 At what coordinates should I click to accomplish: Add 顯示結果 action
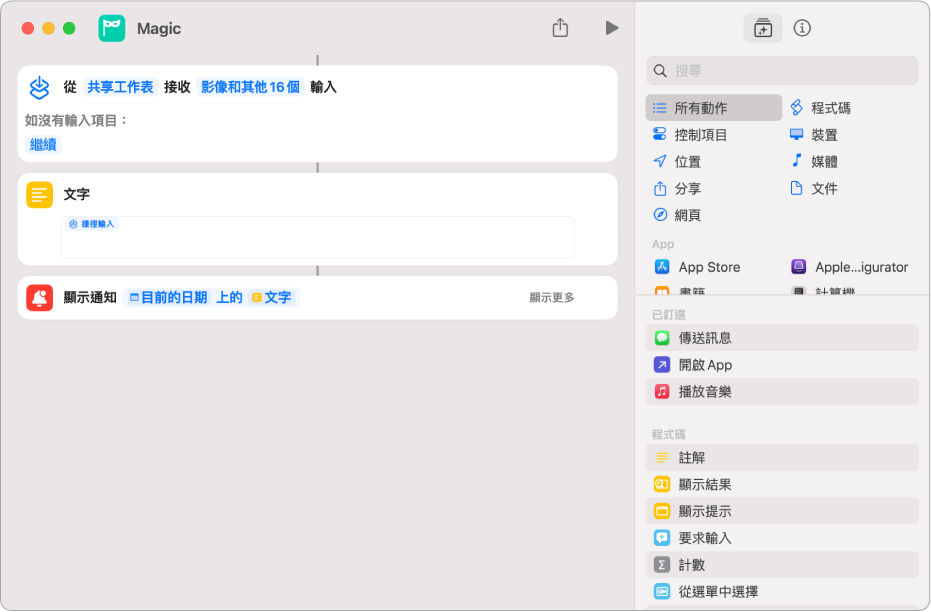coord(782,484)
